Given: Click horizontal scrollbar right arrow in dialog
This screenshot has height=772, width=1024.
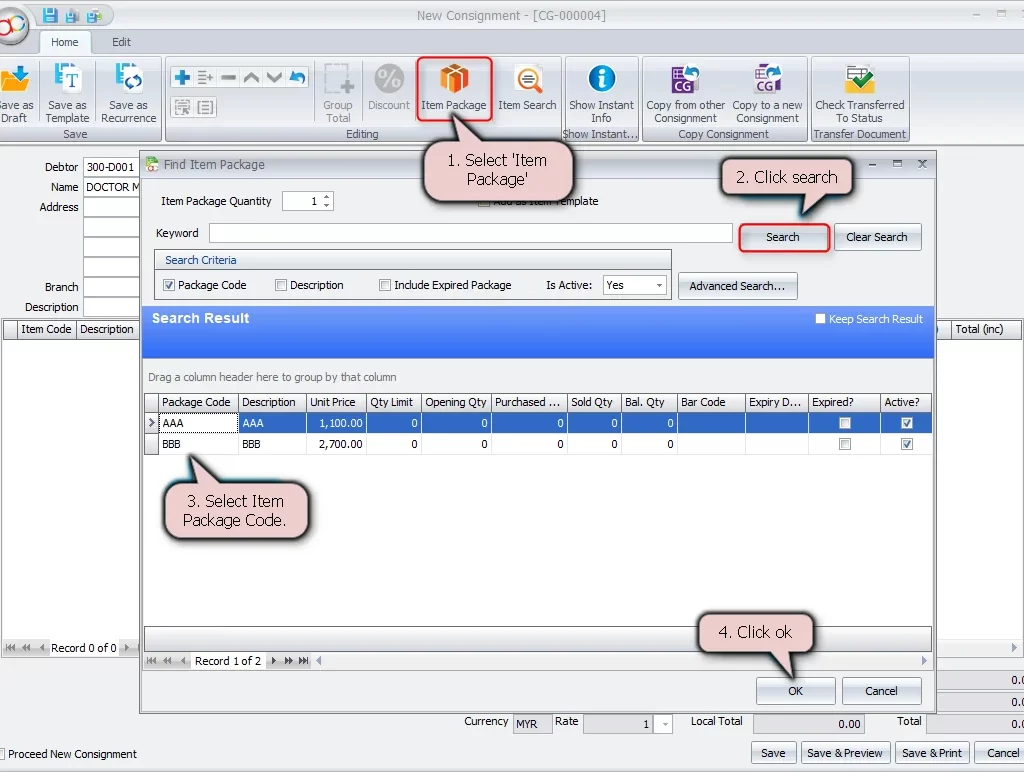Looking at the screenshot, I should tap(923, 661).
